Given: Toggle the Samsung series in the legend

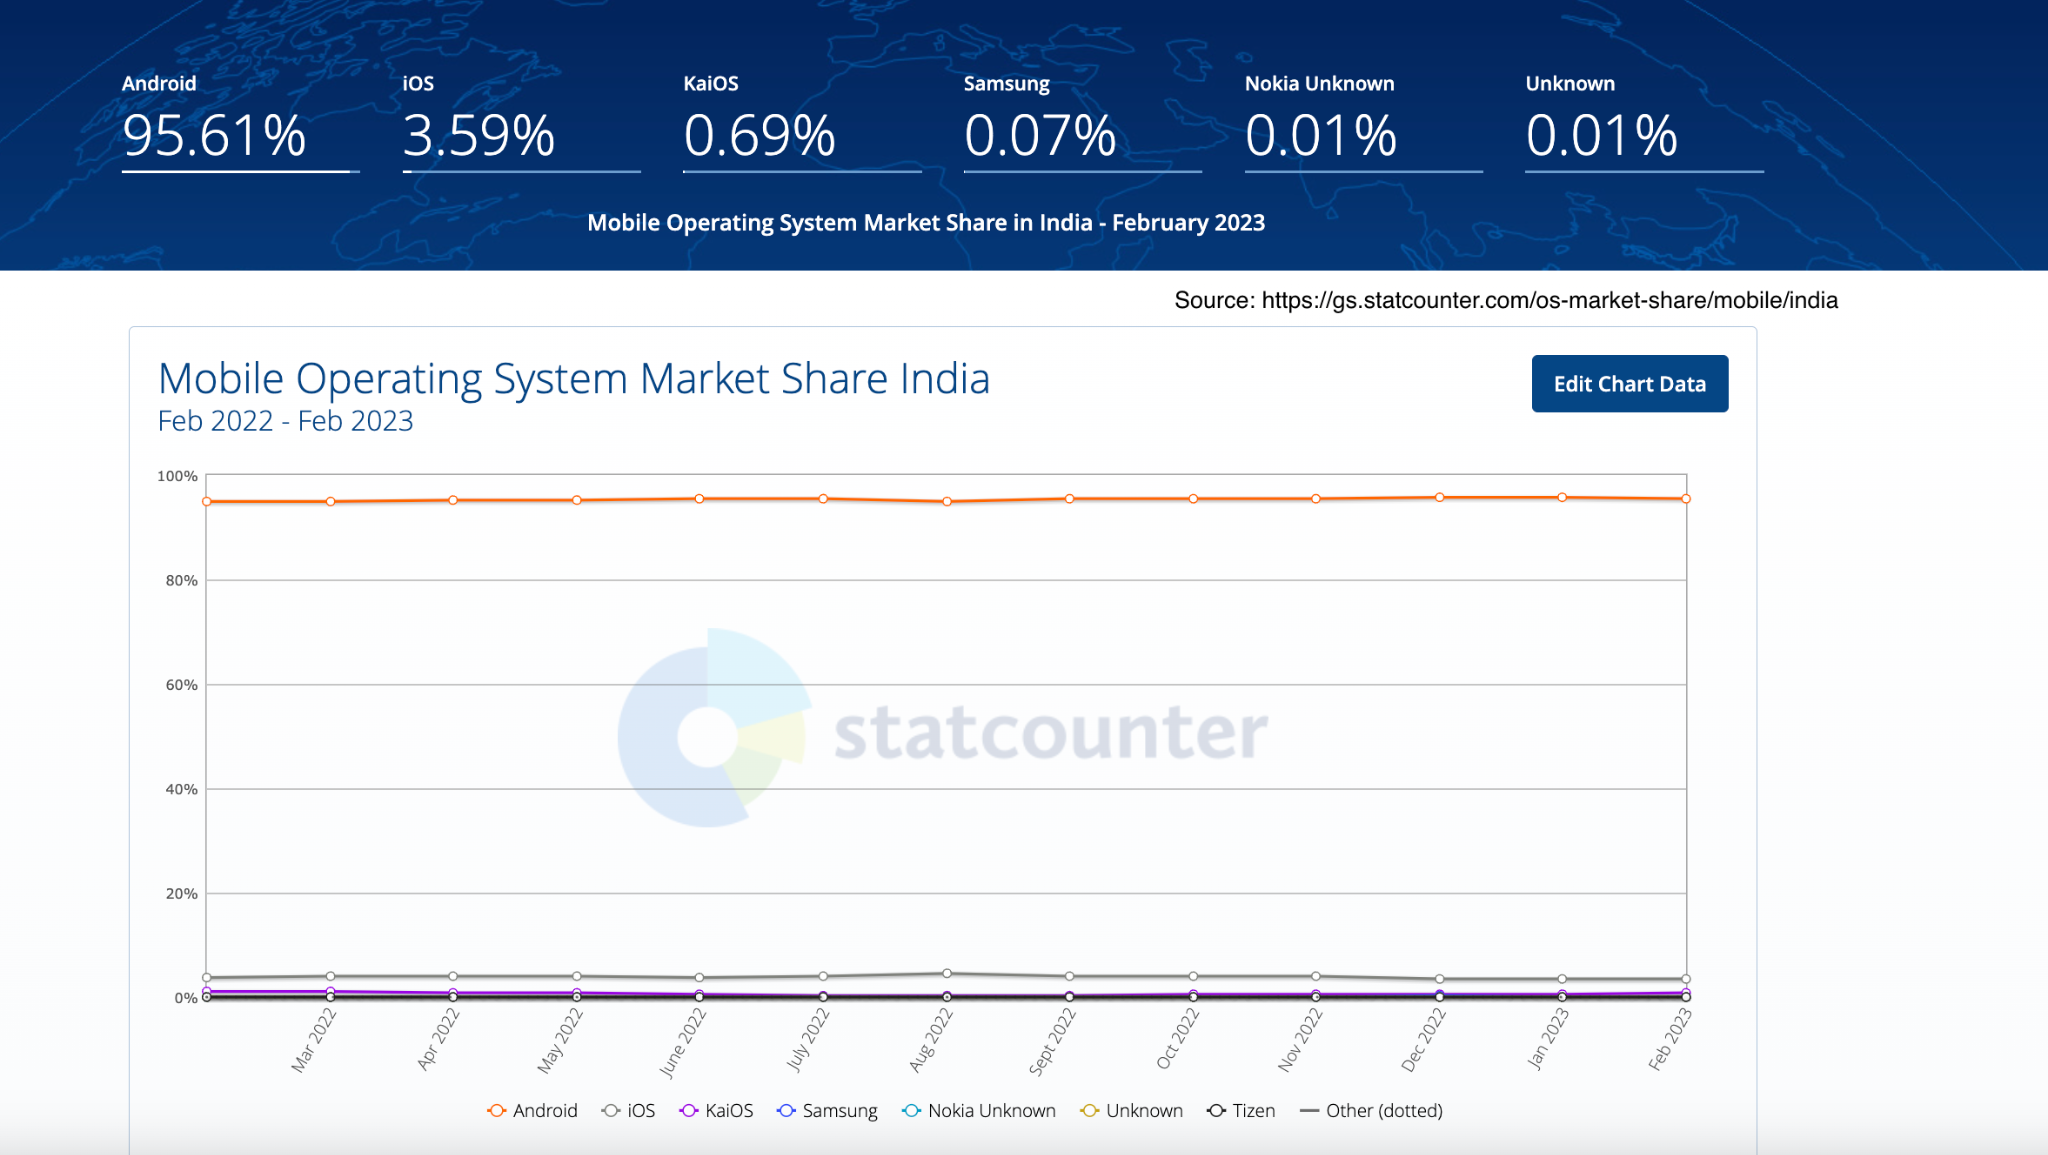Looking at the screenshot, I should click(827, 1111).
